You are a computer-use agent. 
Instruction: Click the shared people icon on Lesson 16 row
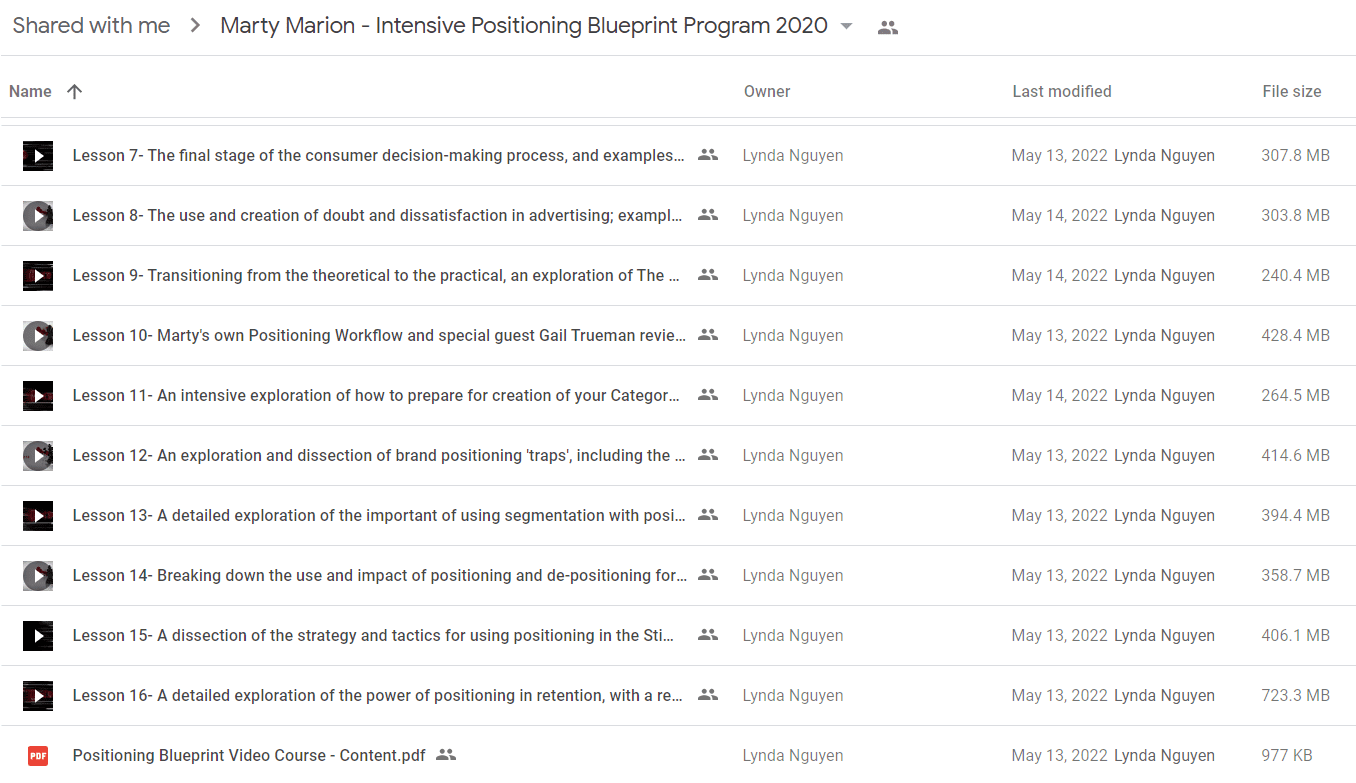708,695
